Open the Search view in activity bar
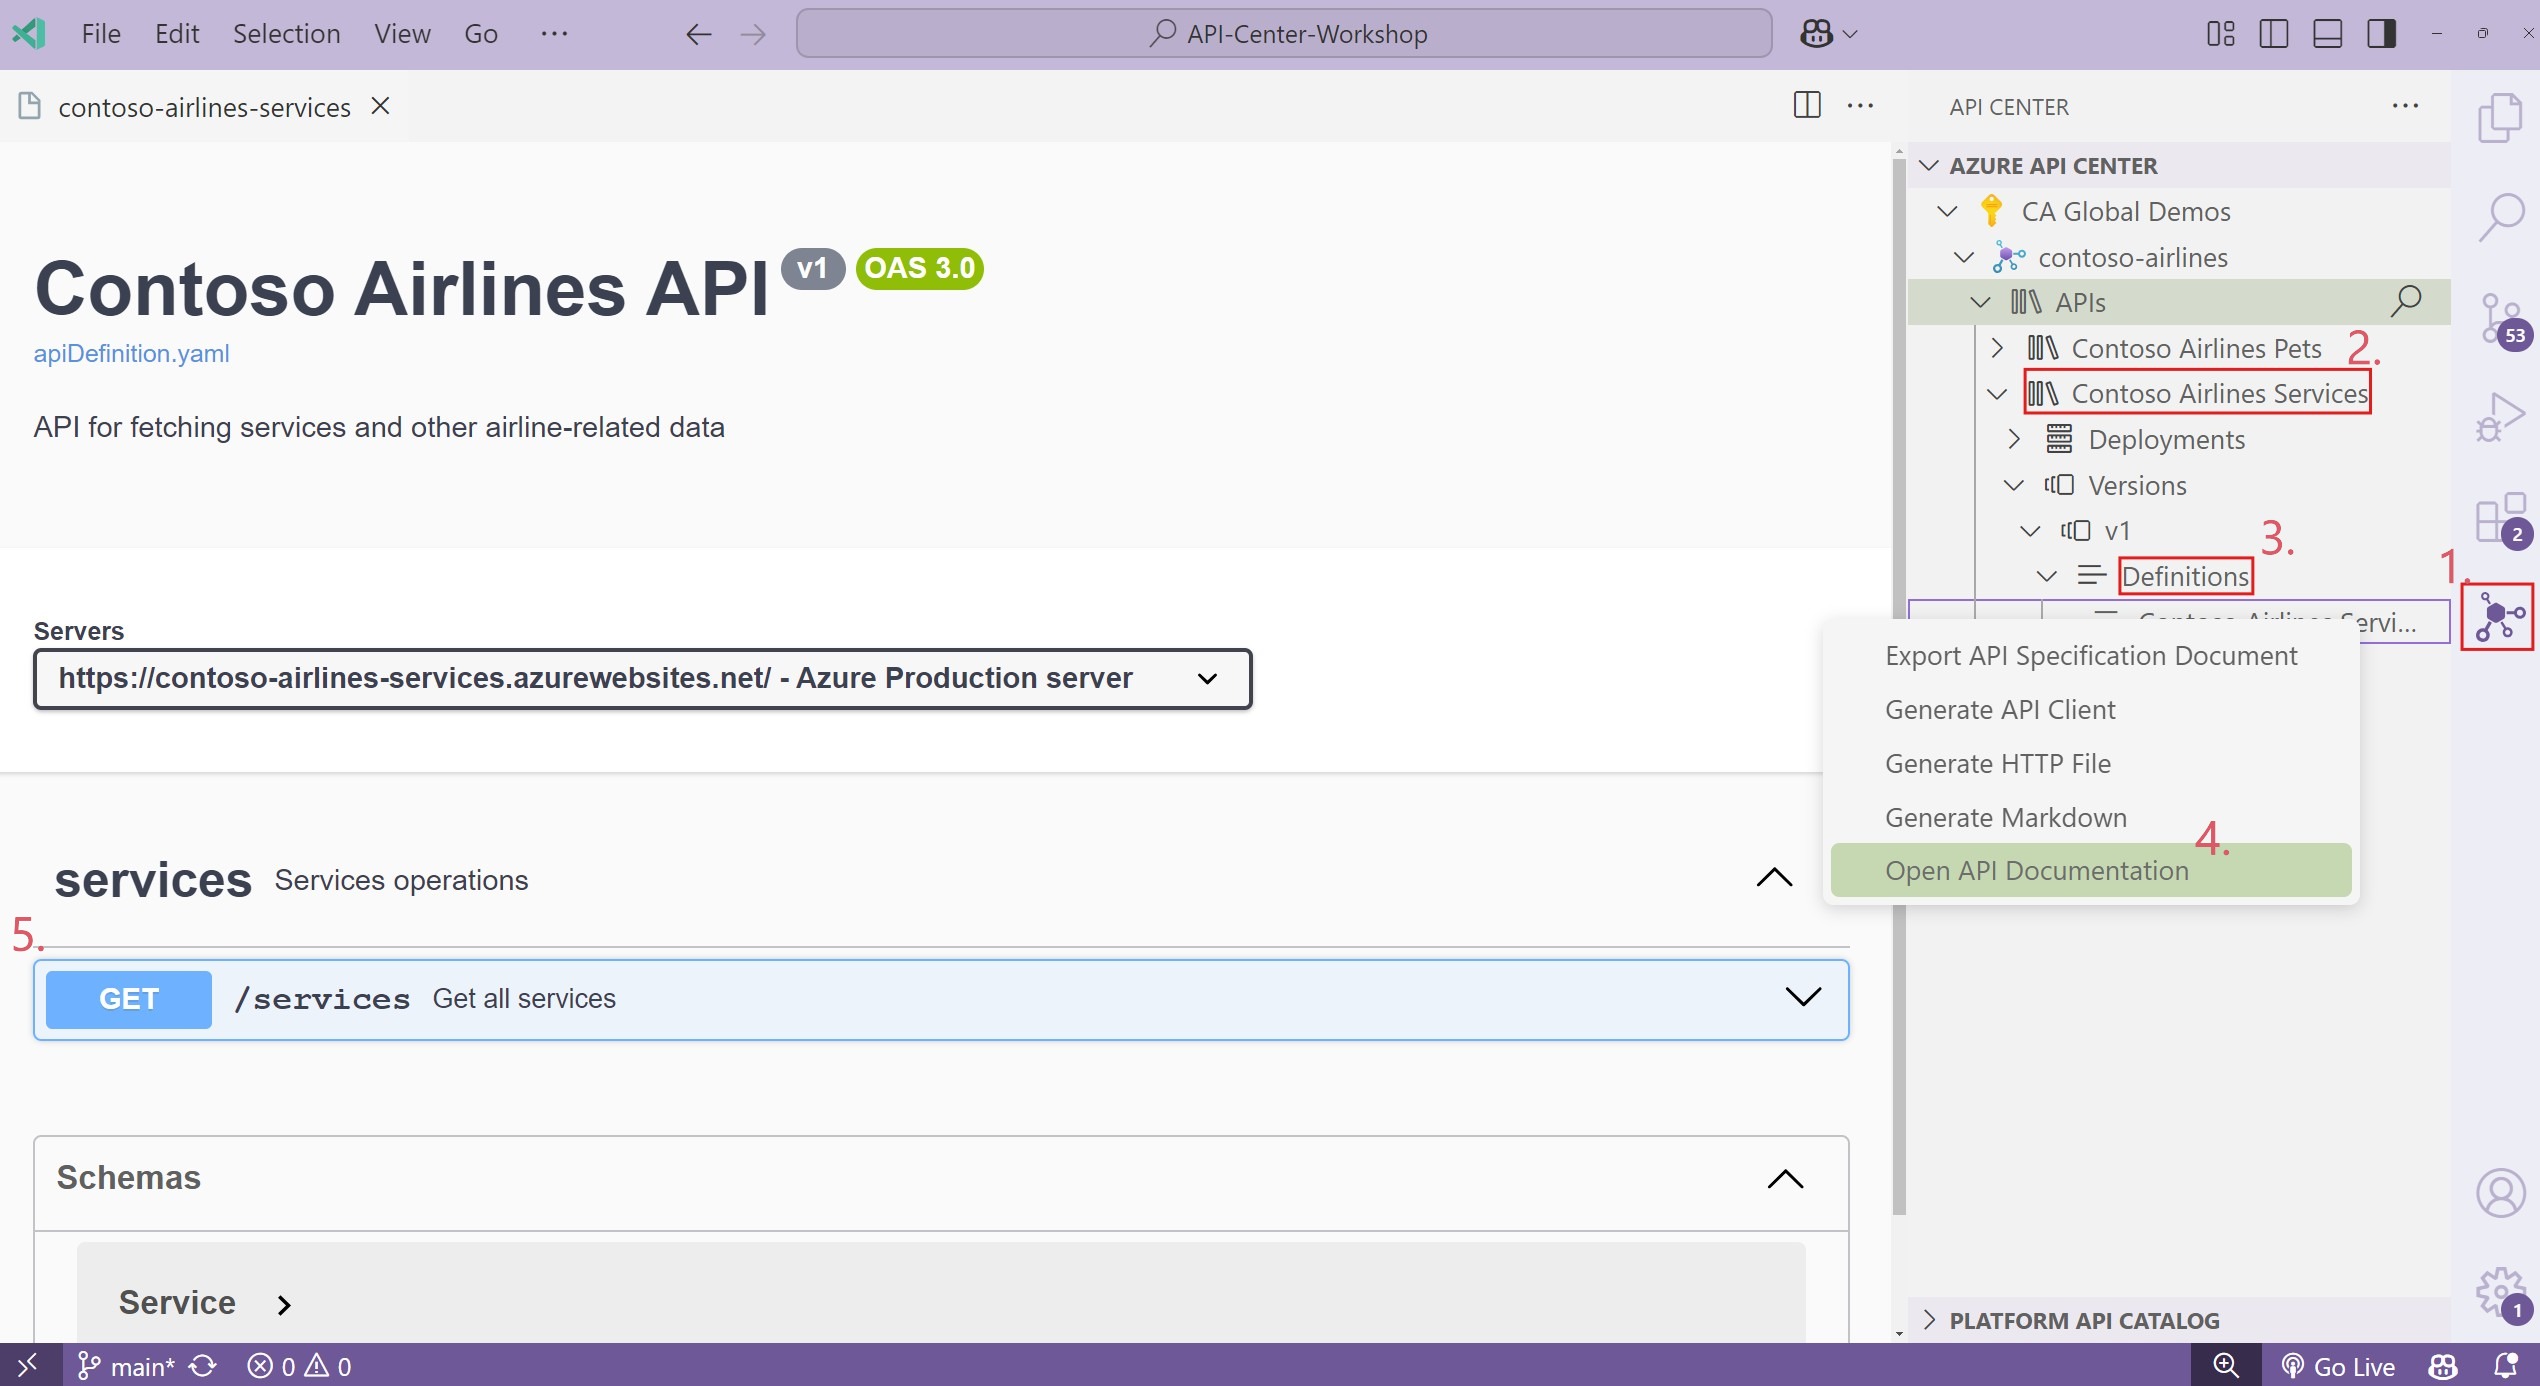This screenshot has height=1386, width=2540. 2500,216
